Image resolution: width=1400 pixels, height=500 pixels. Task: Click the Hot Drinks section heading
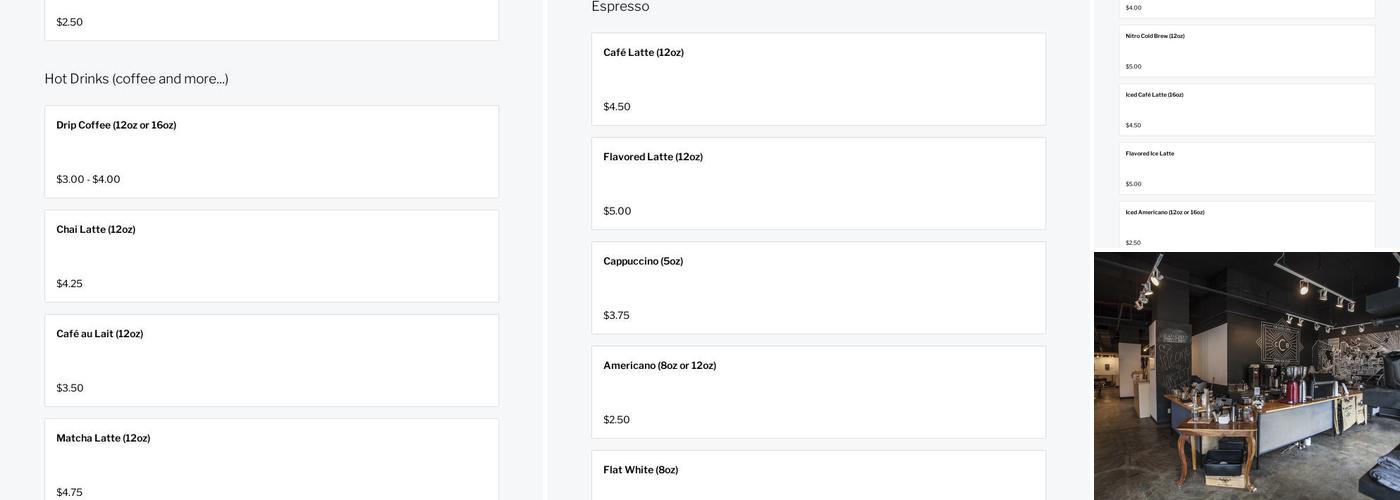[x=136, y=79]
